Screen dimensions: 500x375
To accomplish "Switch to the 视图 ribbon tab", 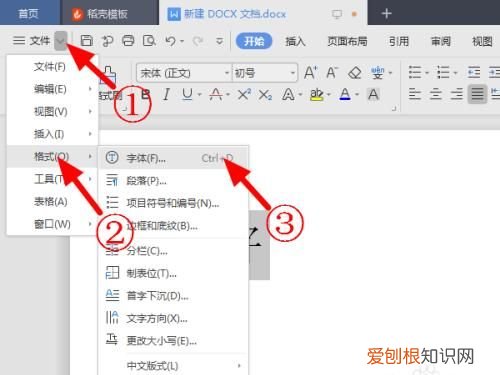I will (x=482, y=41).
